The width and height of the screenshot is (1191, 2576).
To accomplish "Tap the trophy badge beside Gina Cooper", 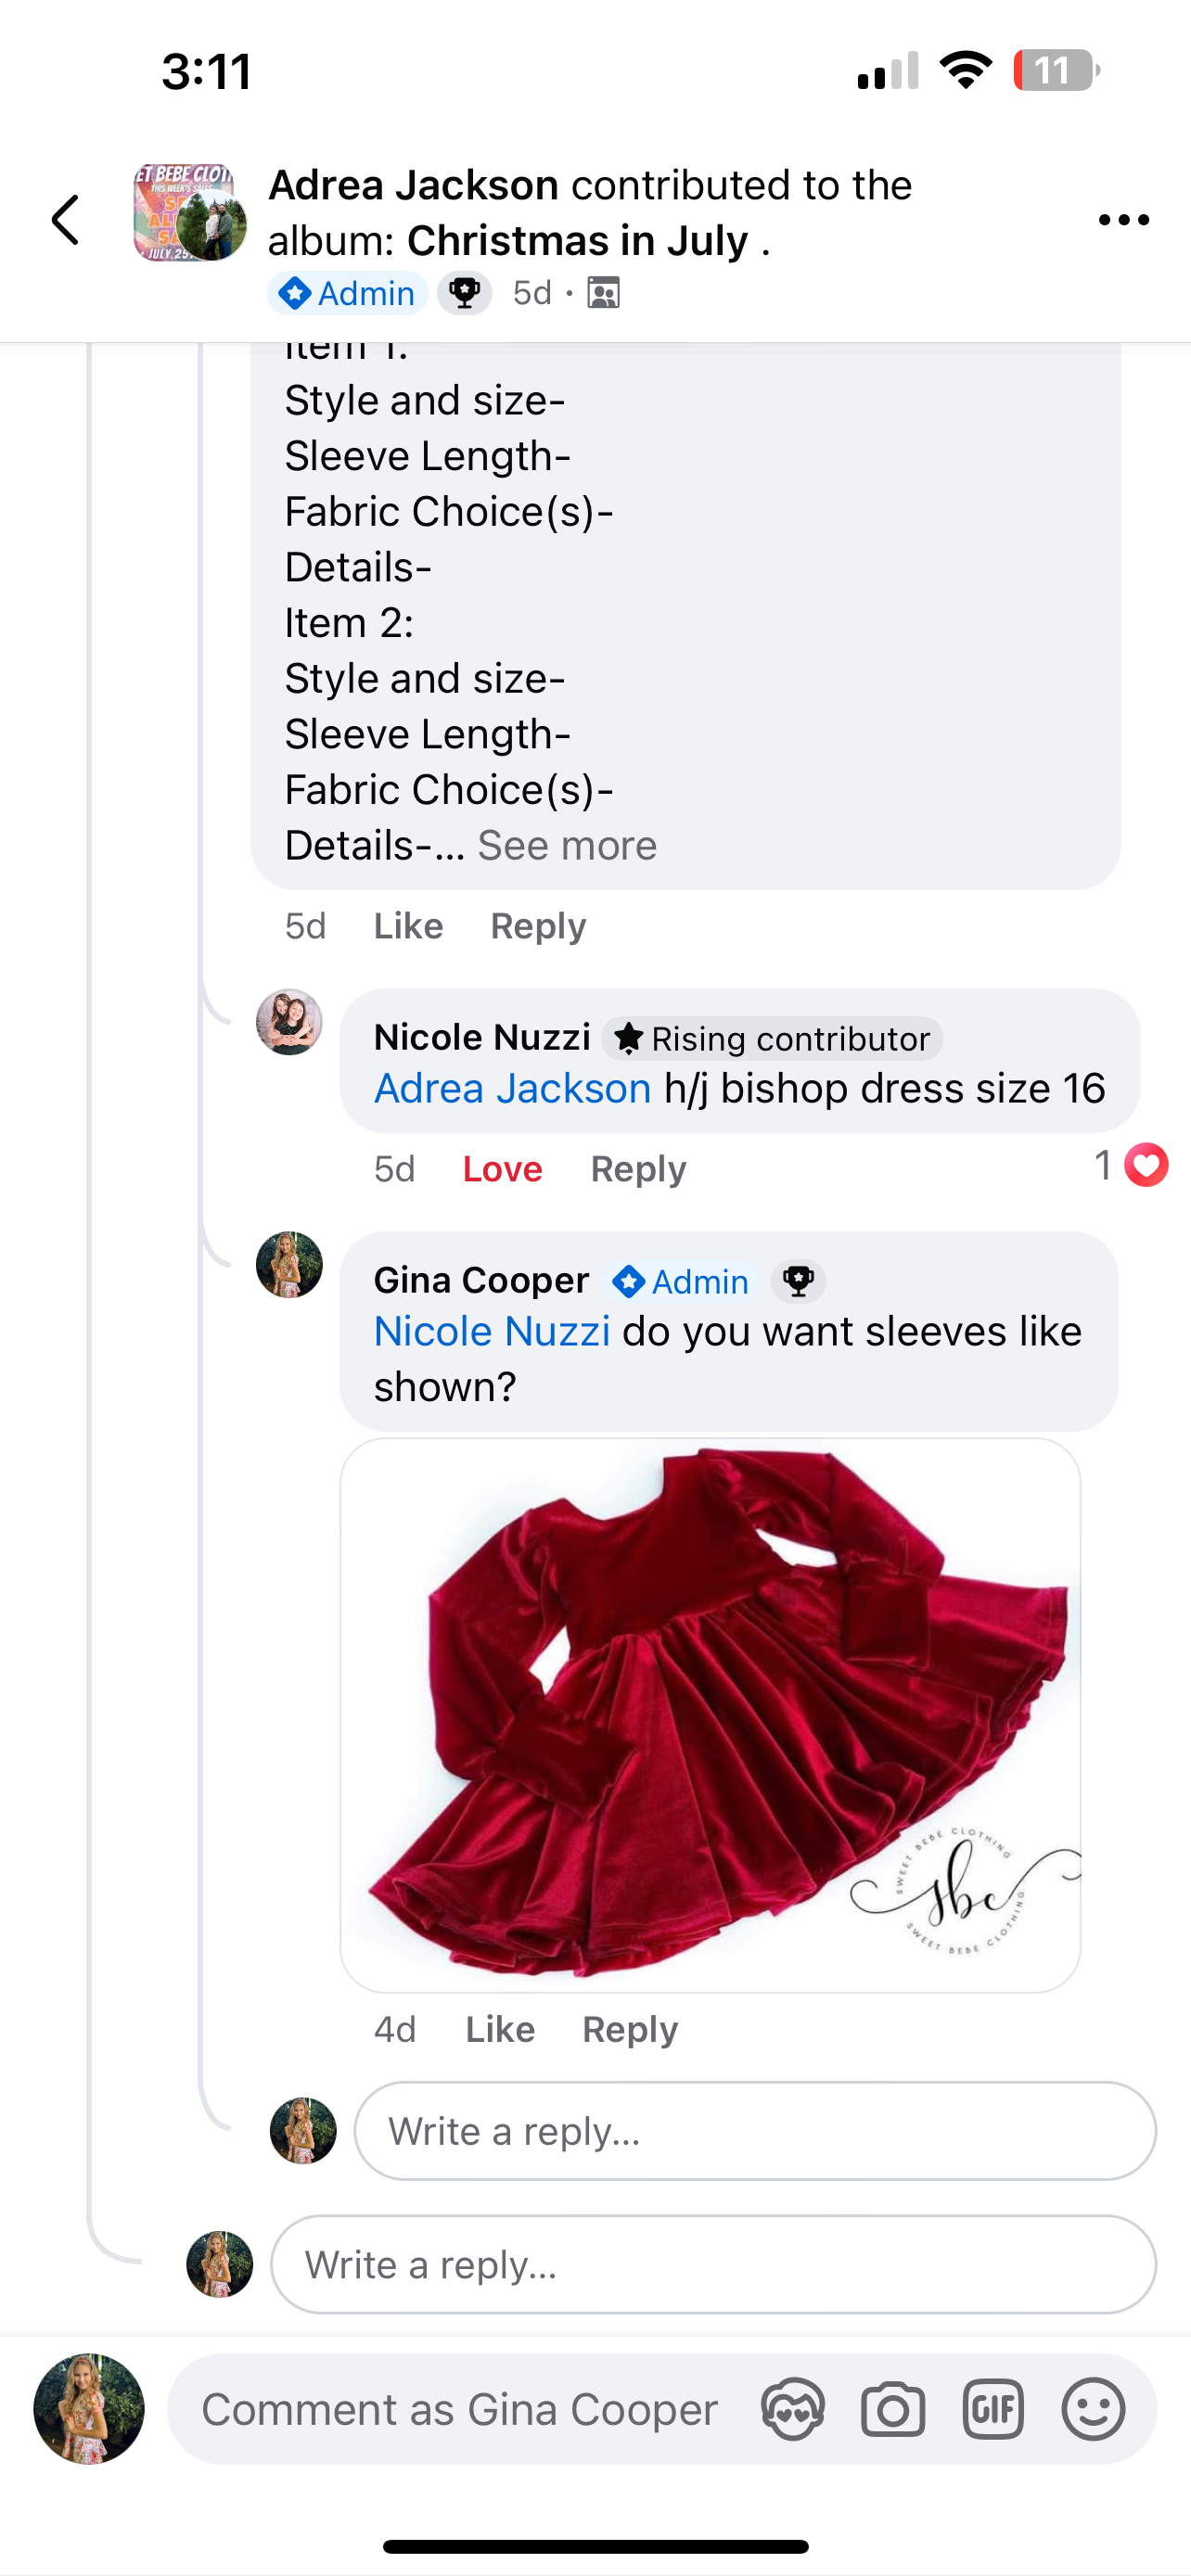I will (x=798, y=1281).
